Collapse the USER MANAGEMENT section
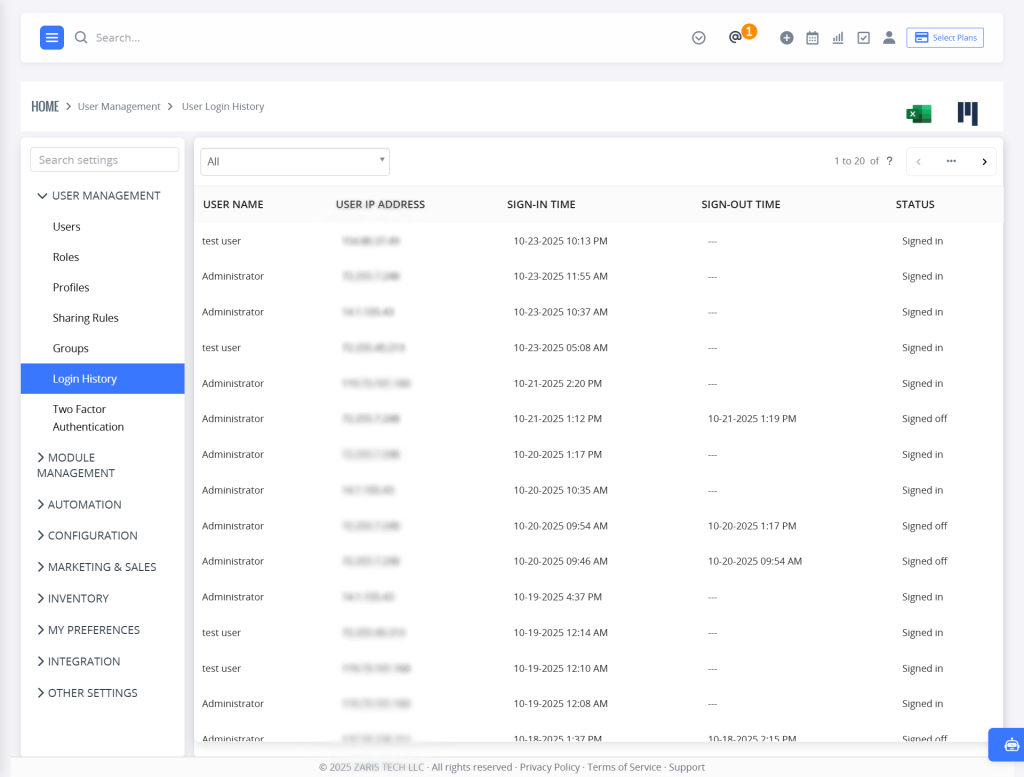The height and width of the screenshot is (777, 1024). tap(99, 196)
